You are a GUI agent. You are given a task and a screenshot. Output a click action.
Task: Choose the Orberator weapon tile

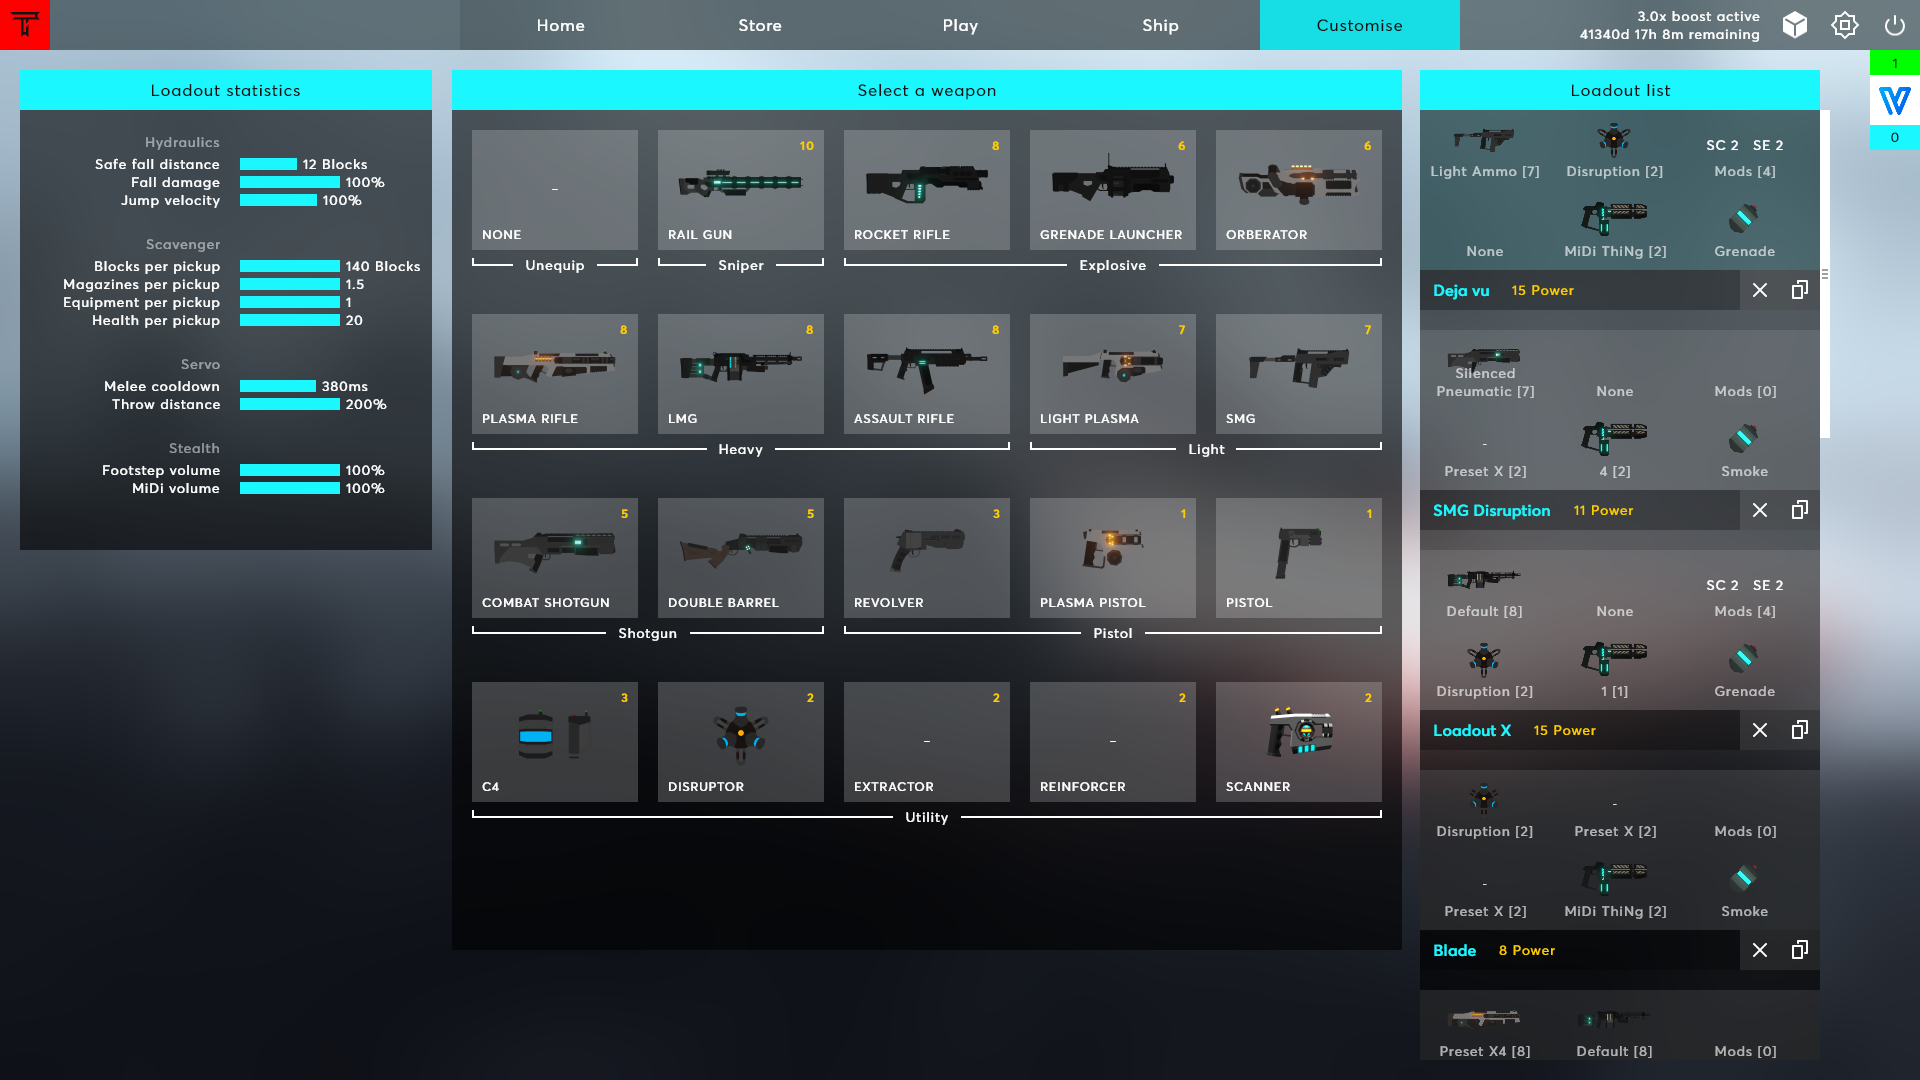(x=1298, y=190)
